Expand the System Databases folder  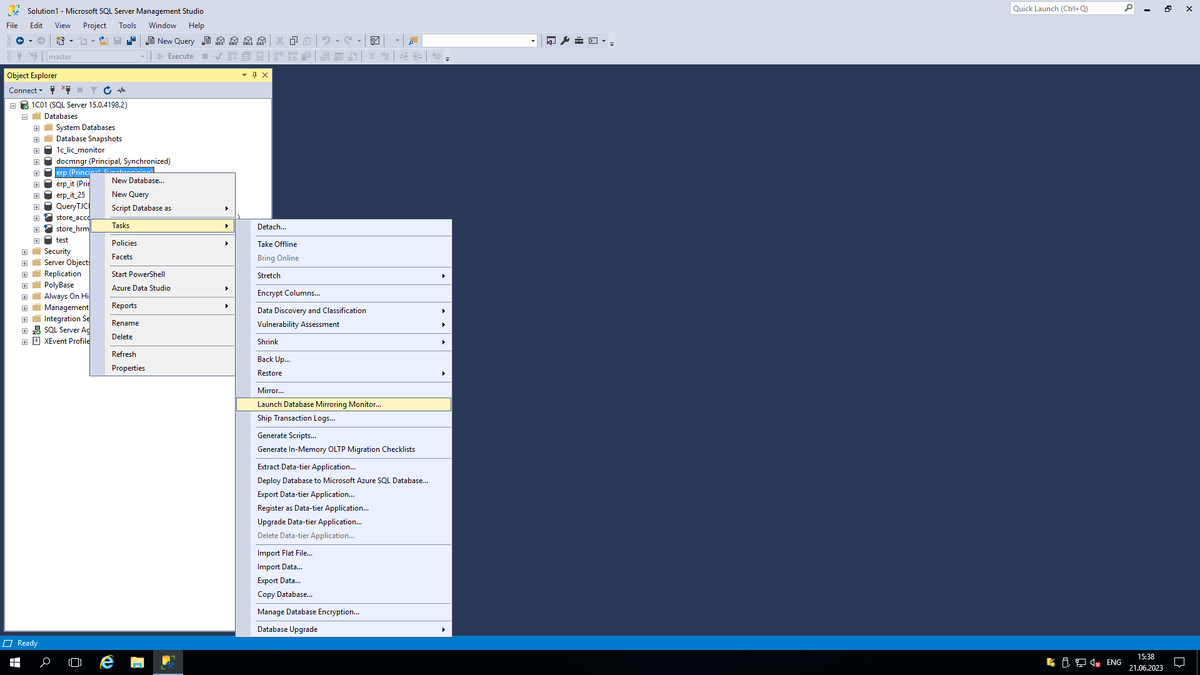pos(37,128)
